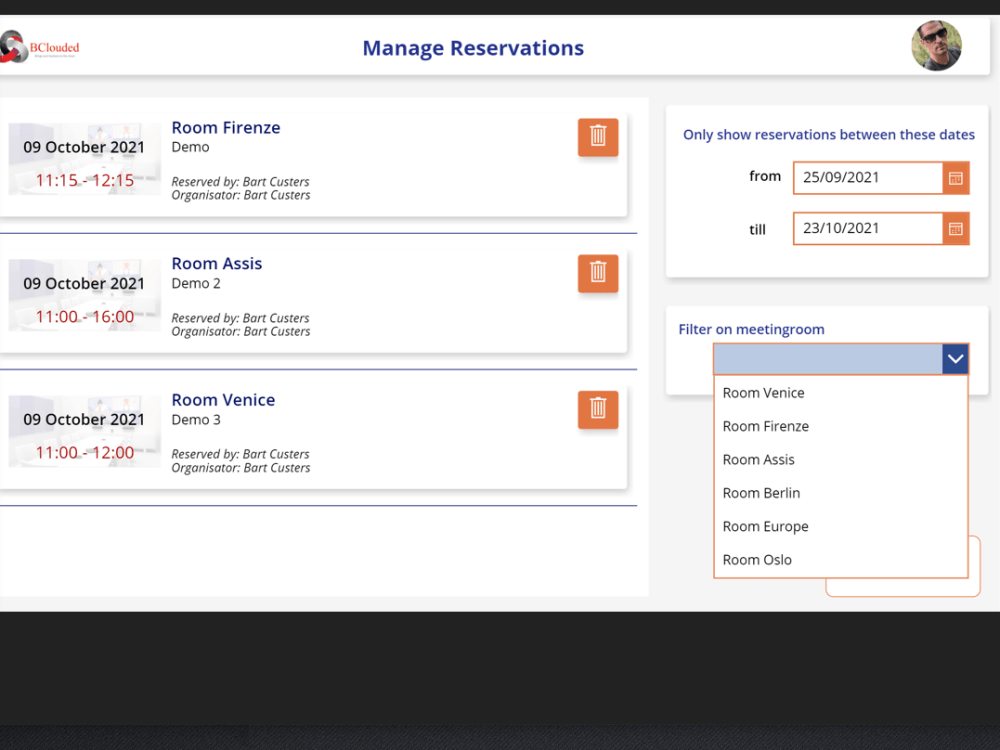Click the till date input field
Viewport: 1000px width, 750px height.
coord(867,228)
